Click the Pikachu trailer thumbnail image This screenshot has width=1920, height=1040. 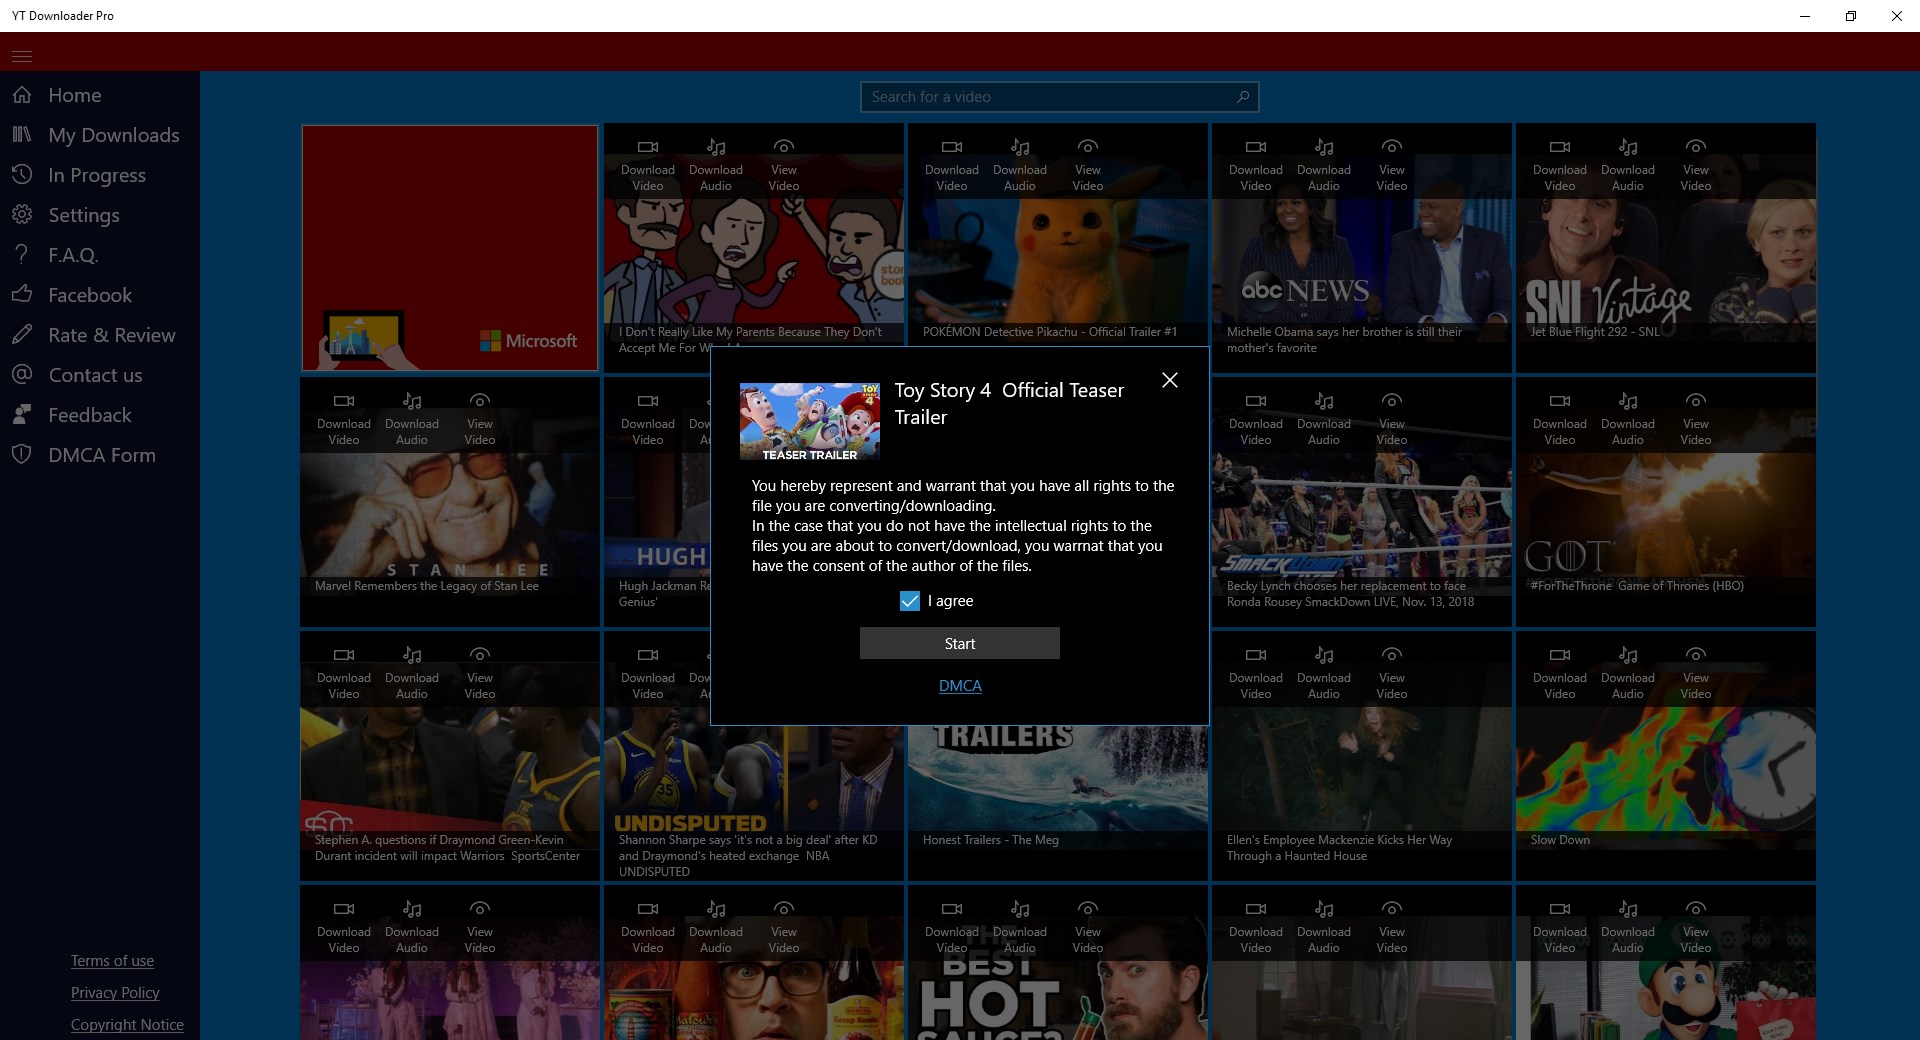(1058, 260)
